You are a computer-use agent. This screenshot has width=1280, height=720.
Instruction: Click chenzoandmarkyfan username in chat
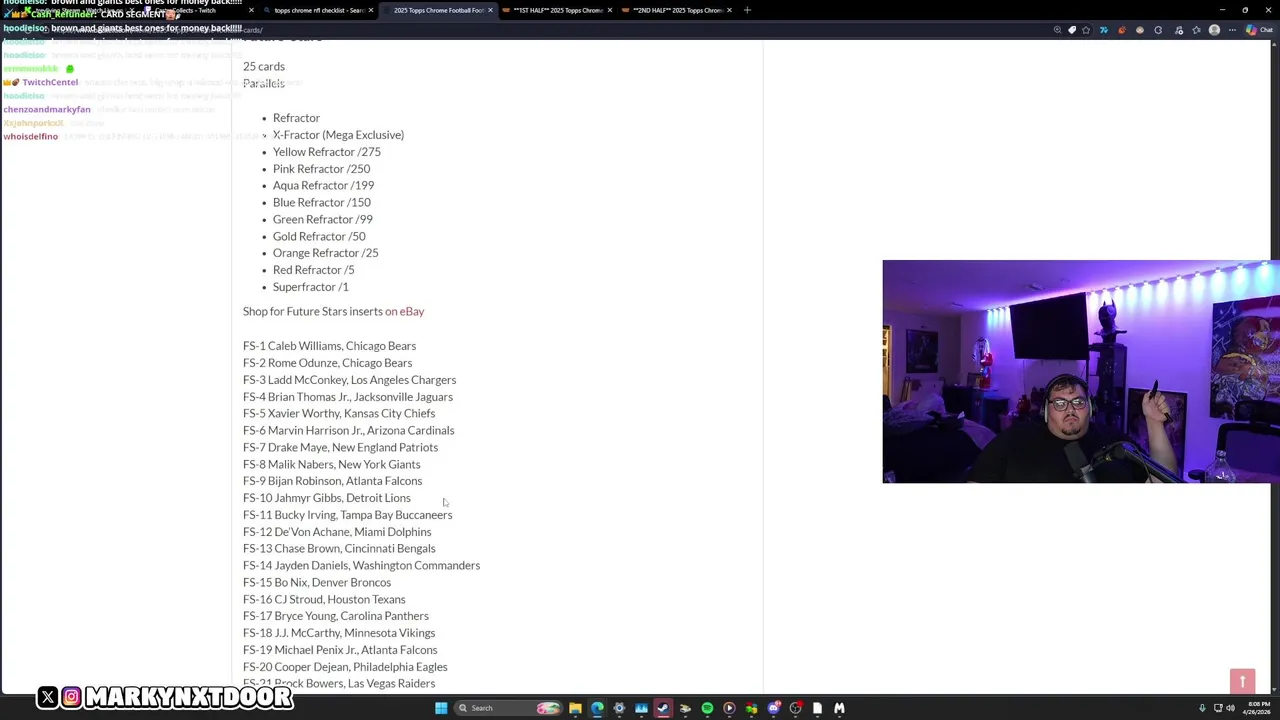tap(47, 109)
